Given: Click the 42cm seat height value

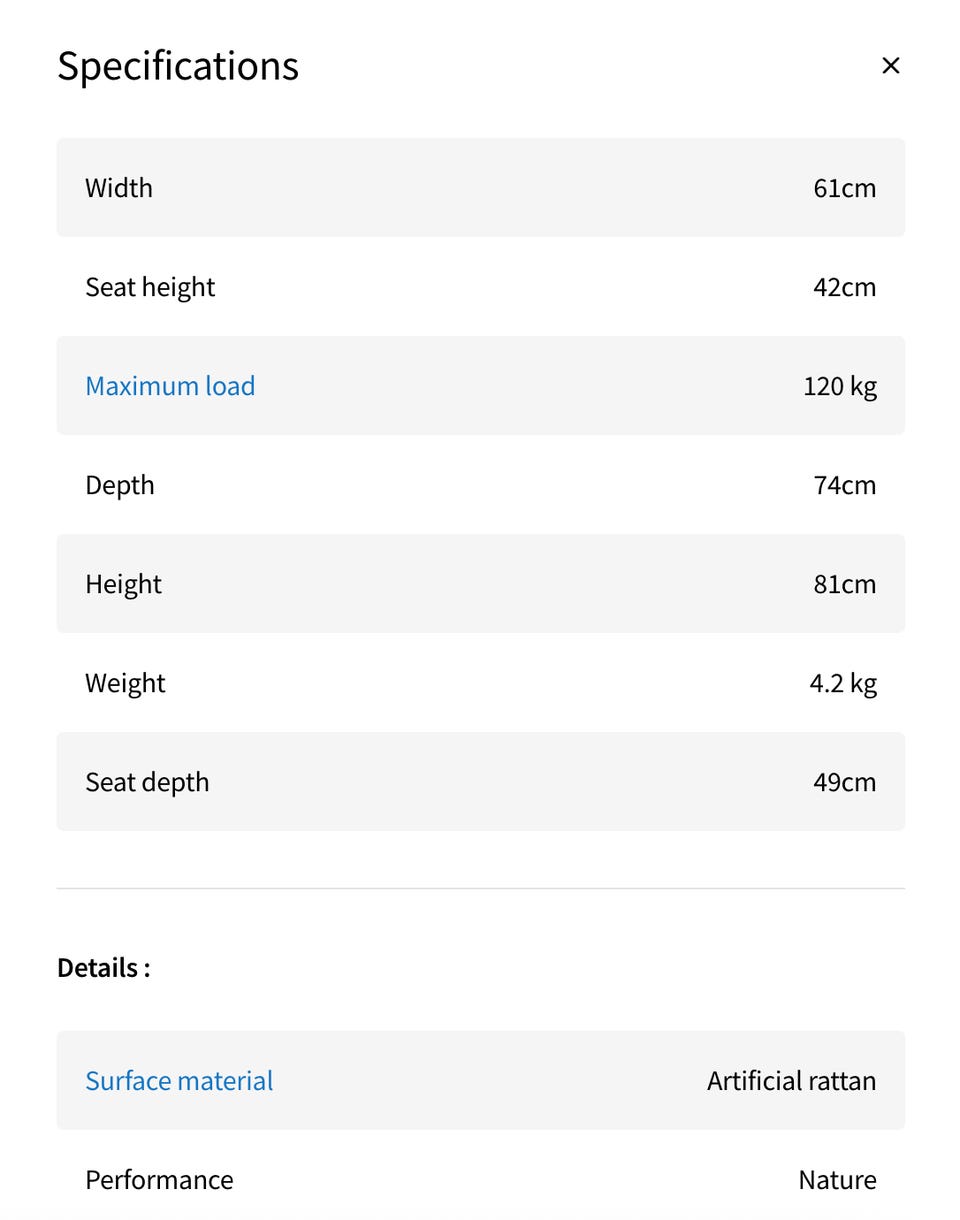Looking at the screenshot, I should 844,287.
